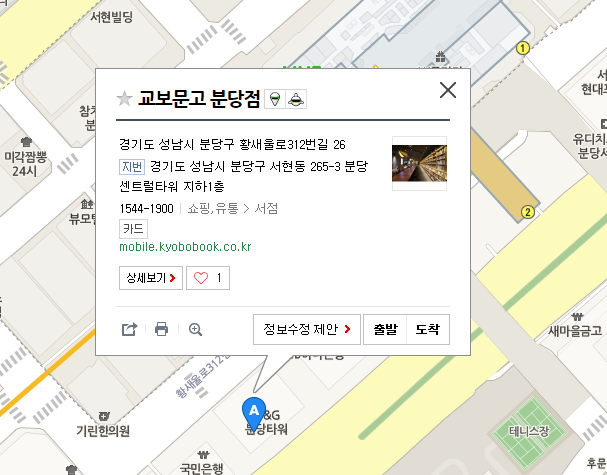Click the aerial view icon beside title
This screenshot has width=607, height=475.
pos(296,99)
